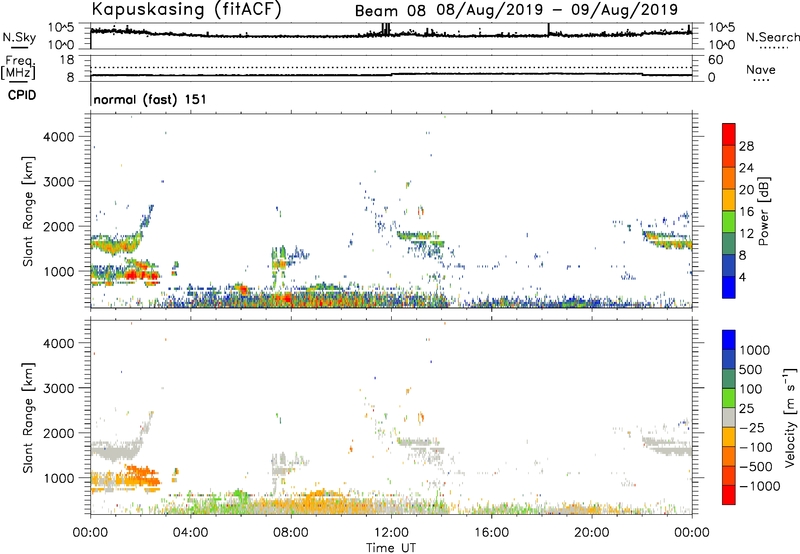Viewport: 800px width, 554px height.
Task: Click the 60 tick on the Nave axis
Action: [x=715, y=60]
